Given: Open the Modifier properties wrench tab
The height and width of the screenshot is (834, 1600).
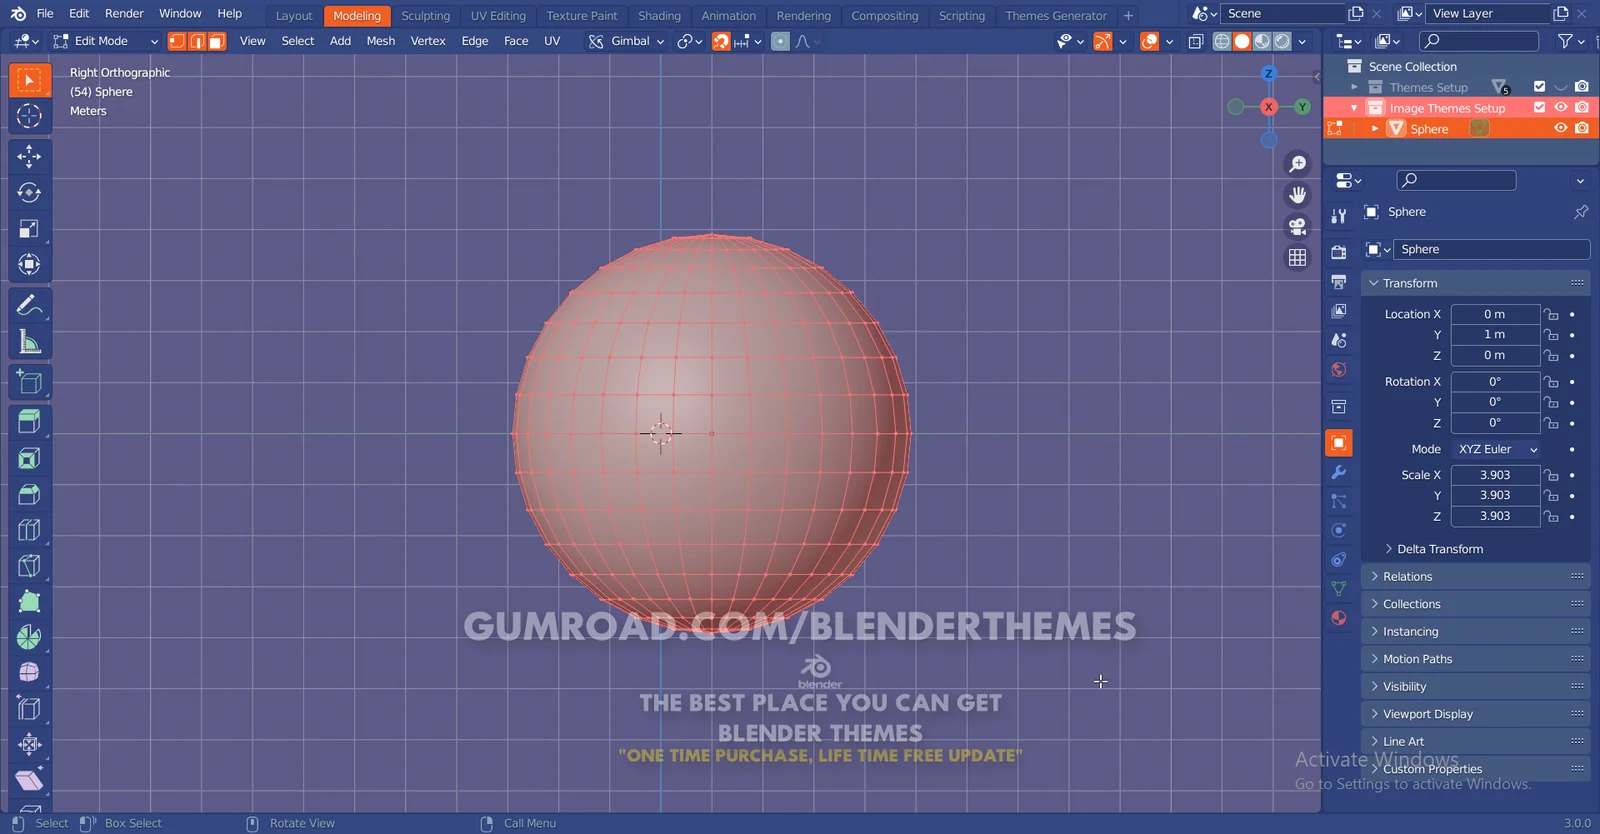Looking at the screenshot, I should click(x=1339, y=472).
